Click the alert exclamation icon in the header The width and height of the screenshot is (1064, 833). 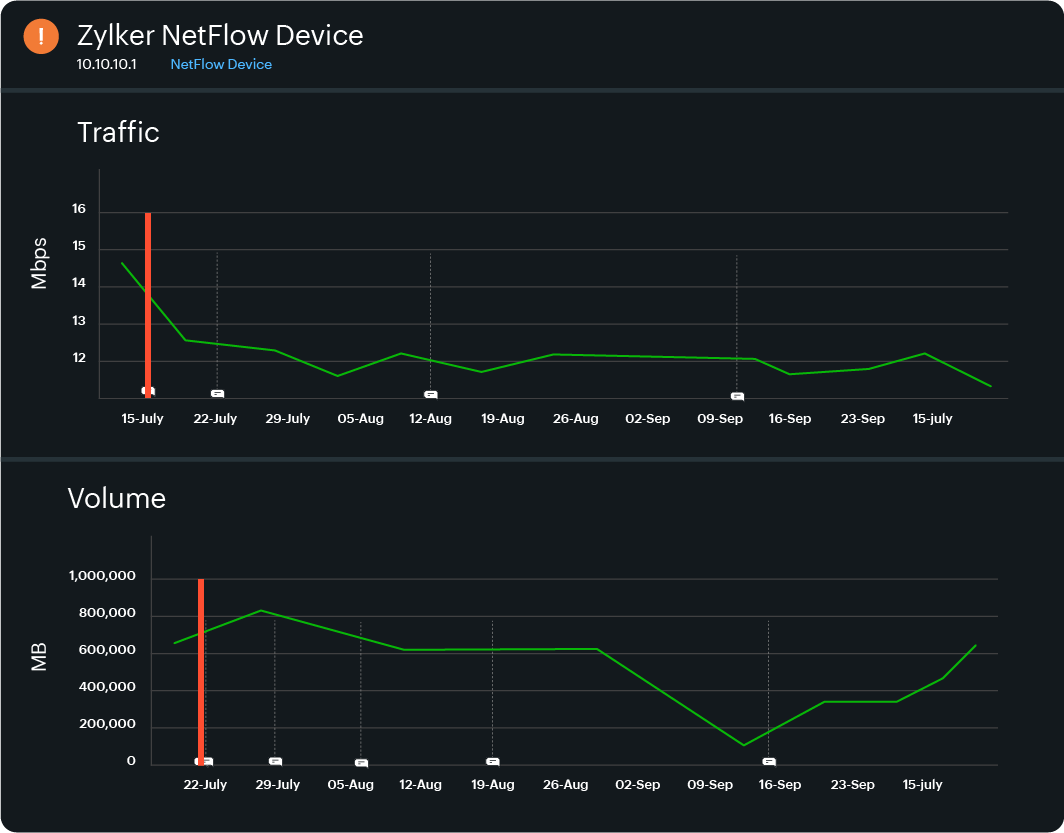click(x=40, y=36)
